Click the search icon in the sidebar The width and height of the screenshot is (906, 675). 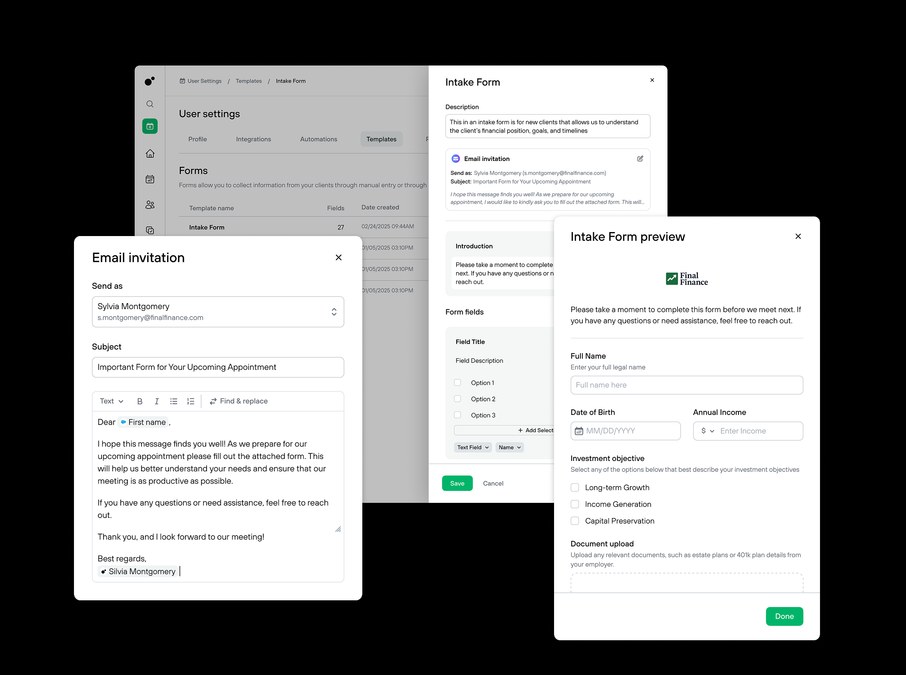coord(150,104)
